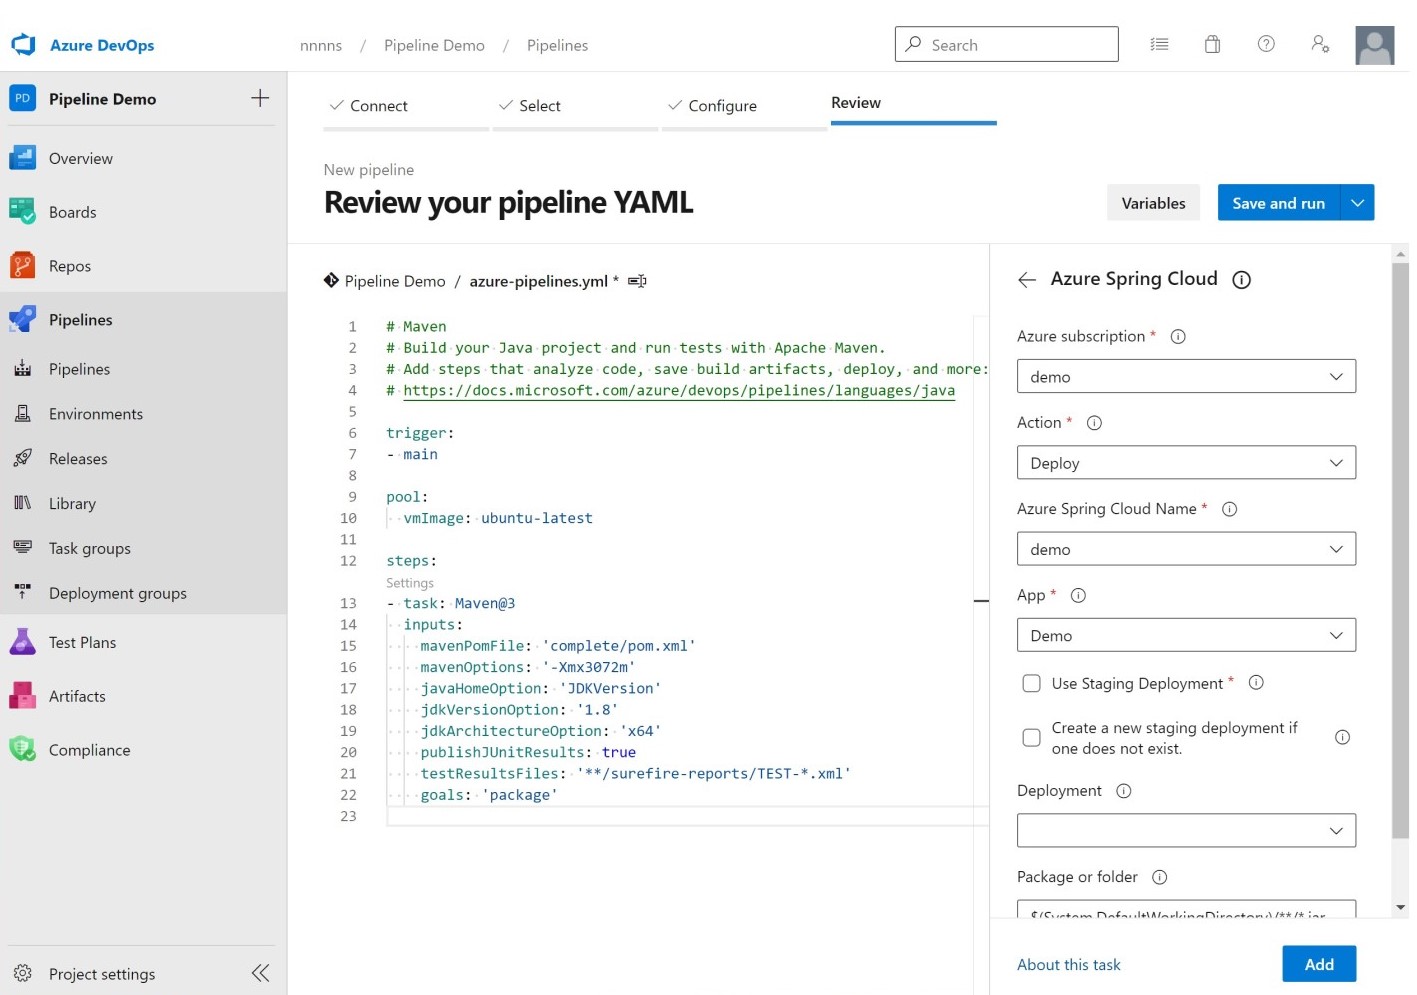The width and height of the screenshot is (1417, 995).
Task: Check Create a new staging deployment option
Action: [1031, 738]
